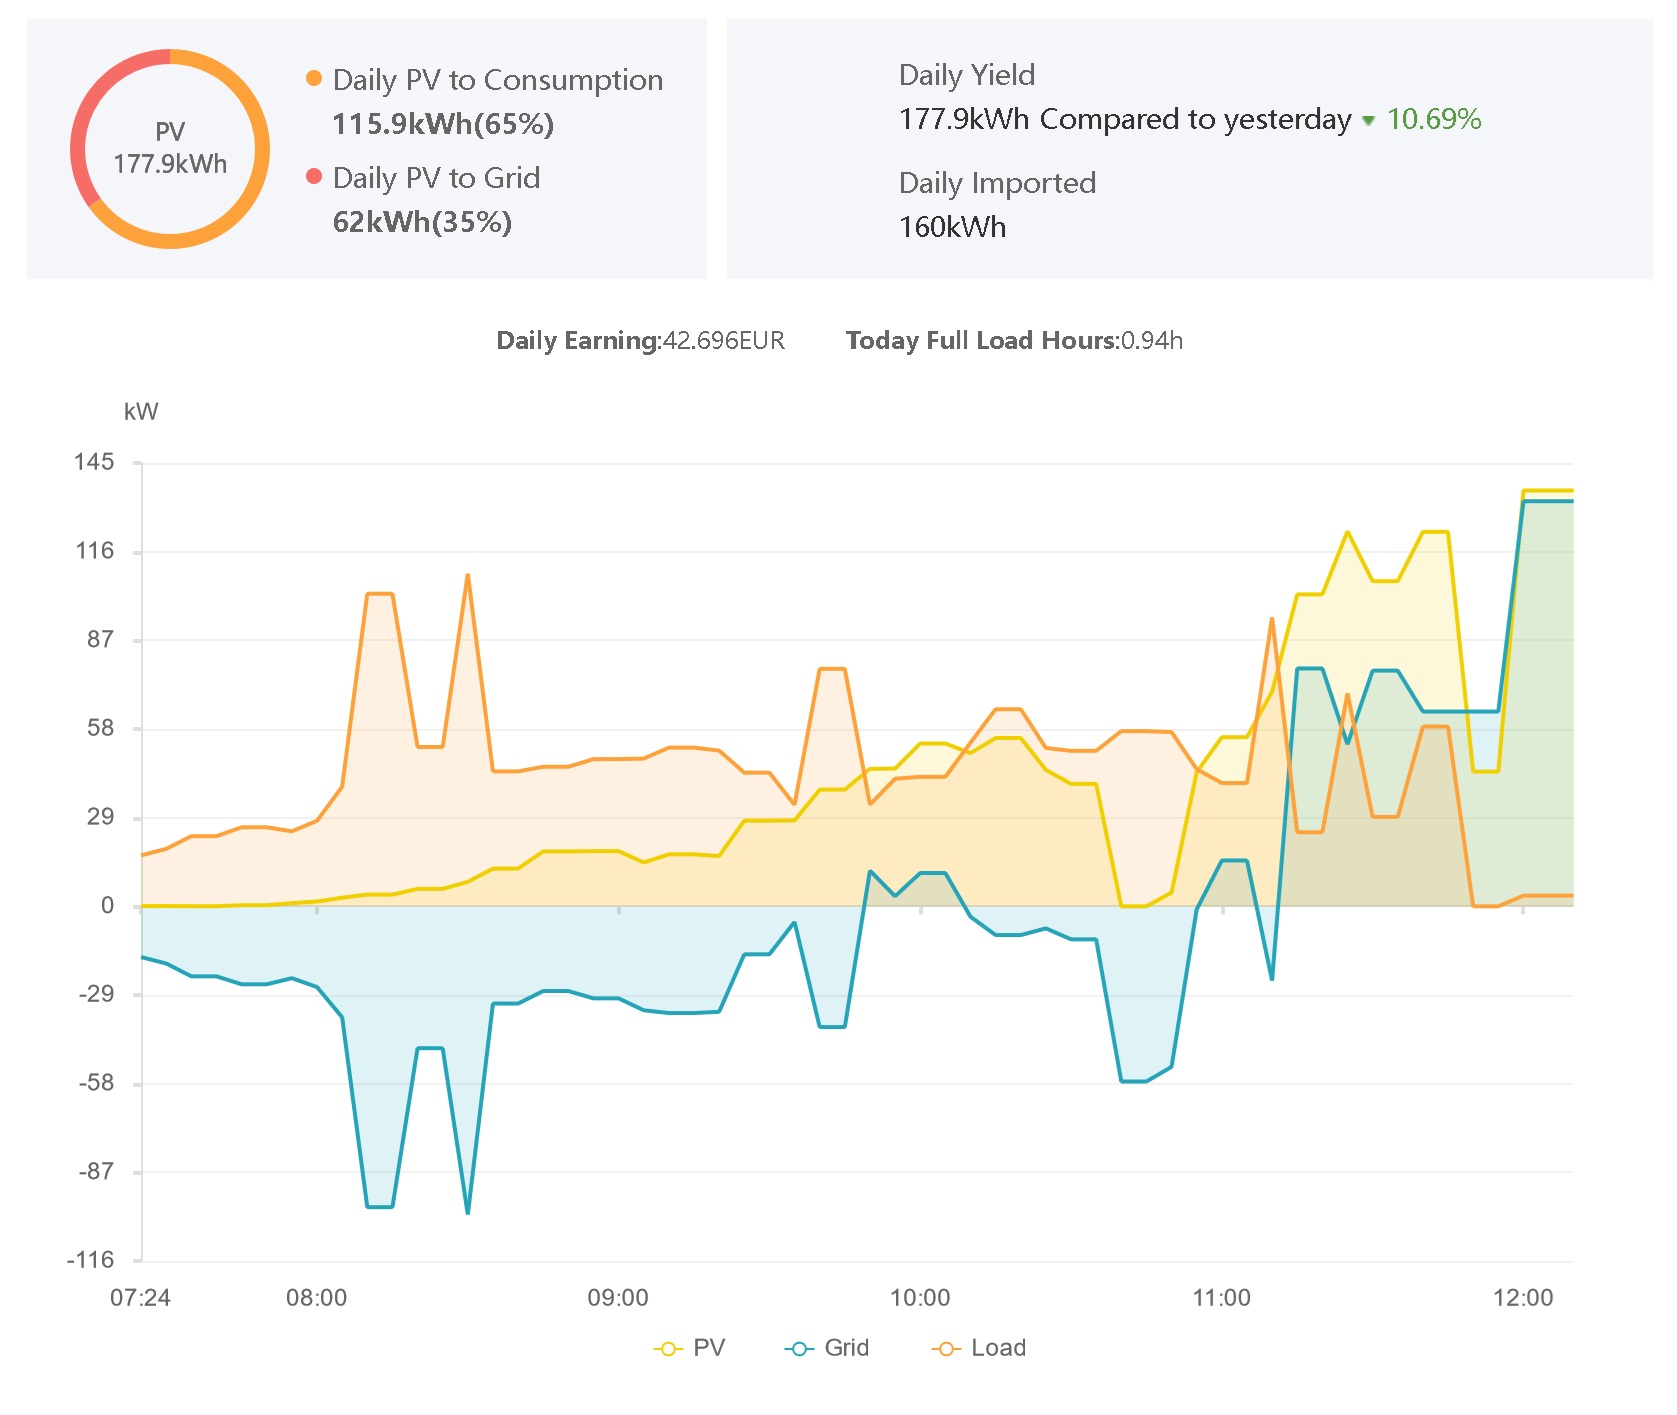The height and width of the screenshot is (1415, 1677).
Task: Click the 08:00 time axis label
Action: (316, 1298)
